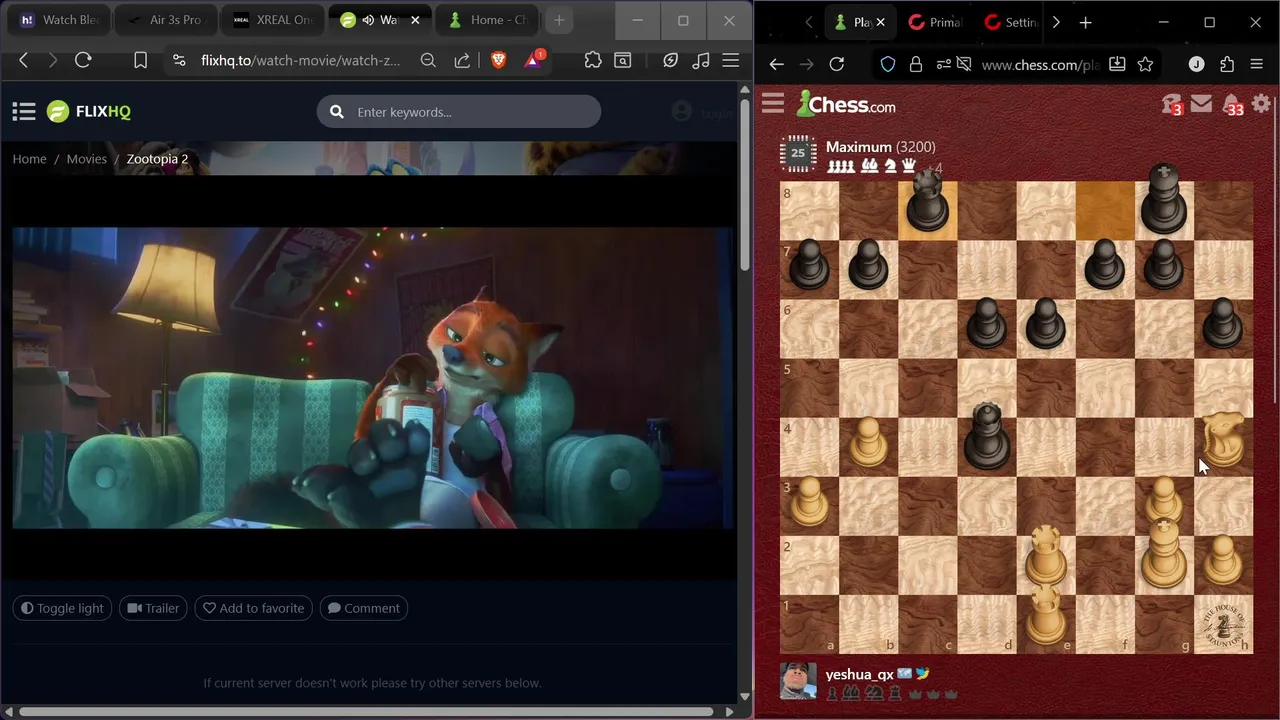
Task: Click the Chess.com logo
Action: (846, 104)
